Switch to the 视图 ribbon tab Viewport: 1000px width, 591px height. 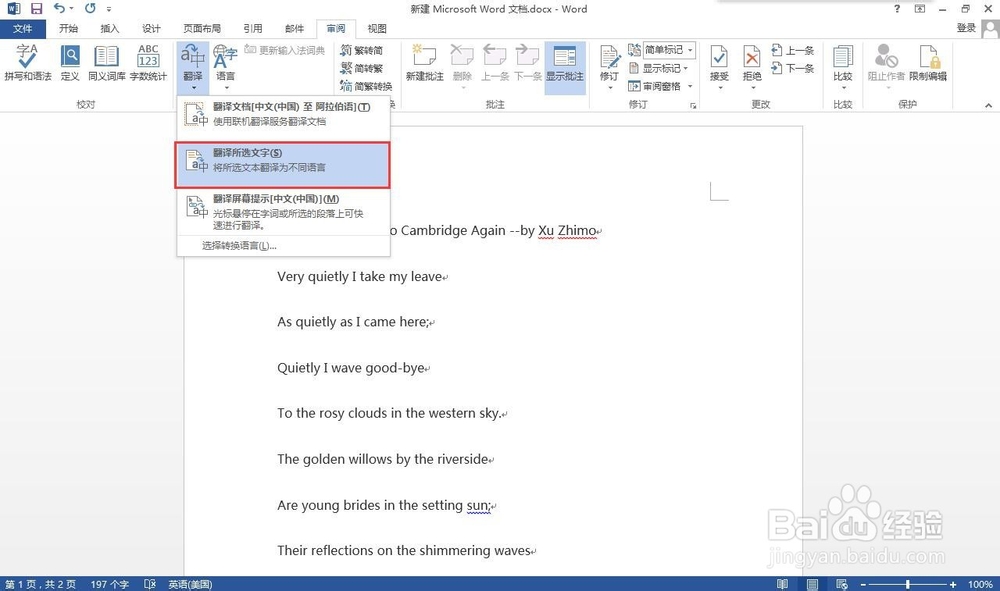pyautogui.click(x=375, y=28)
